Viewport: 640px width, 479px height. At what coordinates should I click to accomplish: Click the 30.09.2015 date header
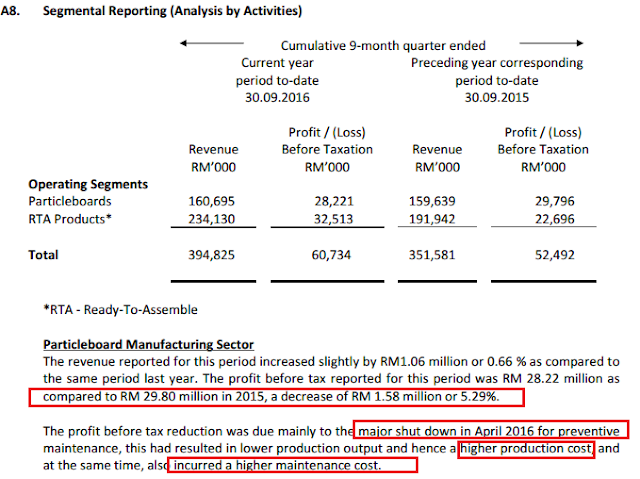pyautogui.click(x=497, y=98)
